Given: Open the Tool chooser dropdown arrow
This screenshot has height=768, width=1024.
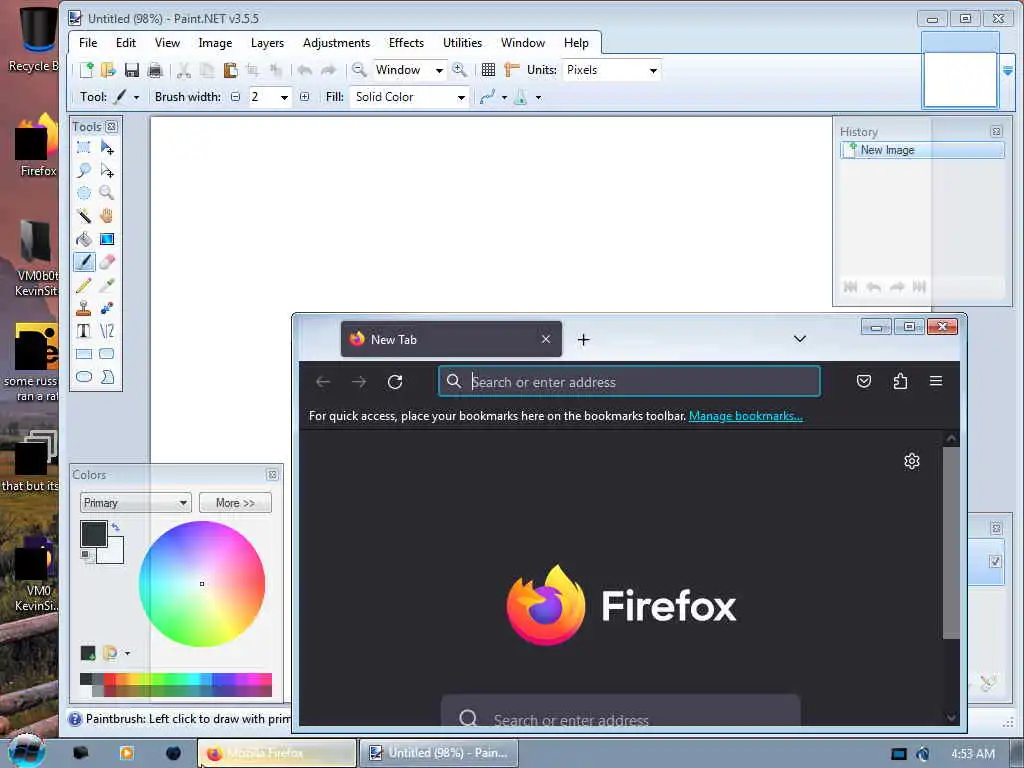Looking at the screenshot, I should pyautogui.click(x=136, y=97).
